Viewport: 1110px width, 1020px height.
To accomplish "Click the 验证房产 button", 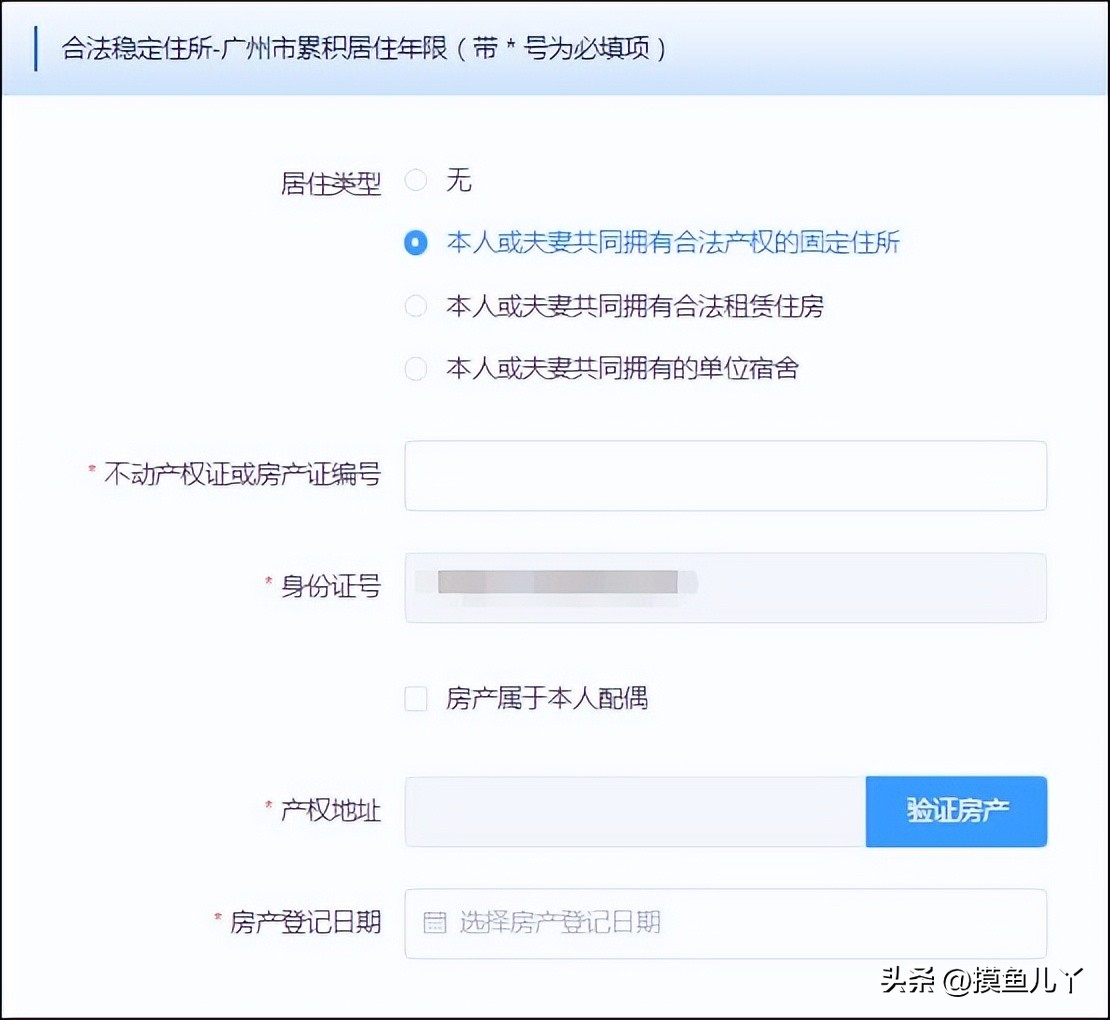I will tap(956, 812).
